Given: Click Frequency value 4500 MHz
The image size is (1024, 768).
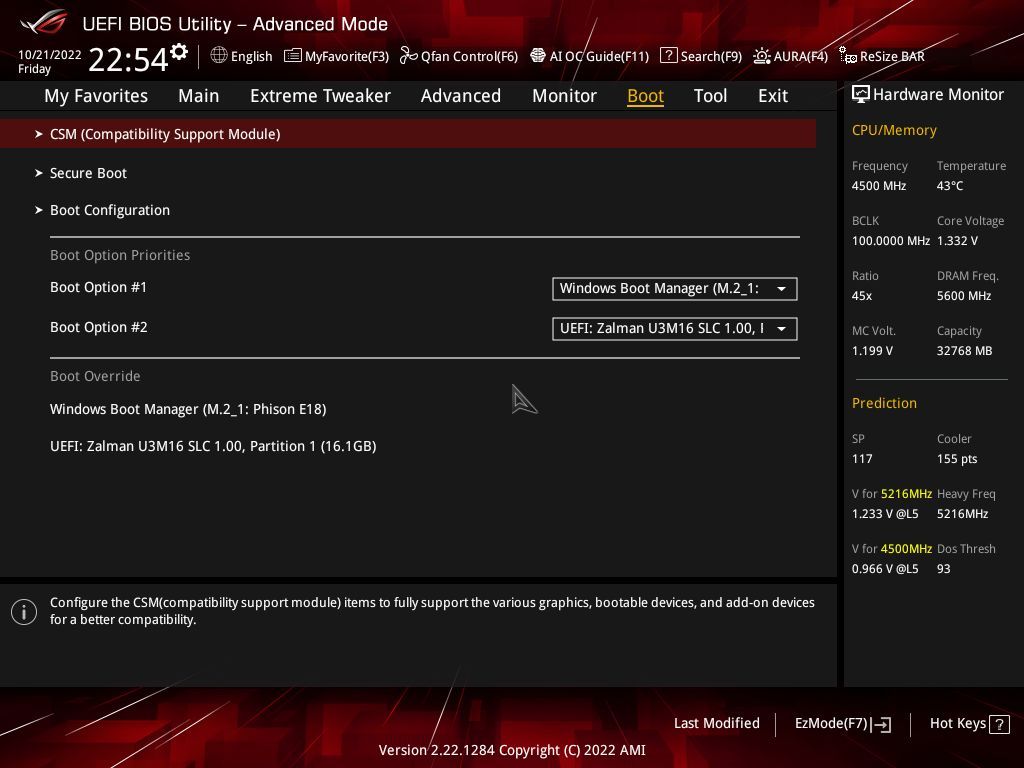Looking at the screenshot, I should click(879, 186).
